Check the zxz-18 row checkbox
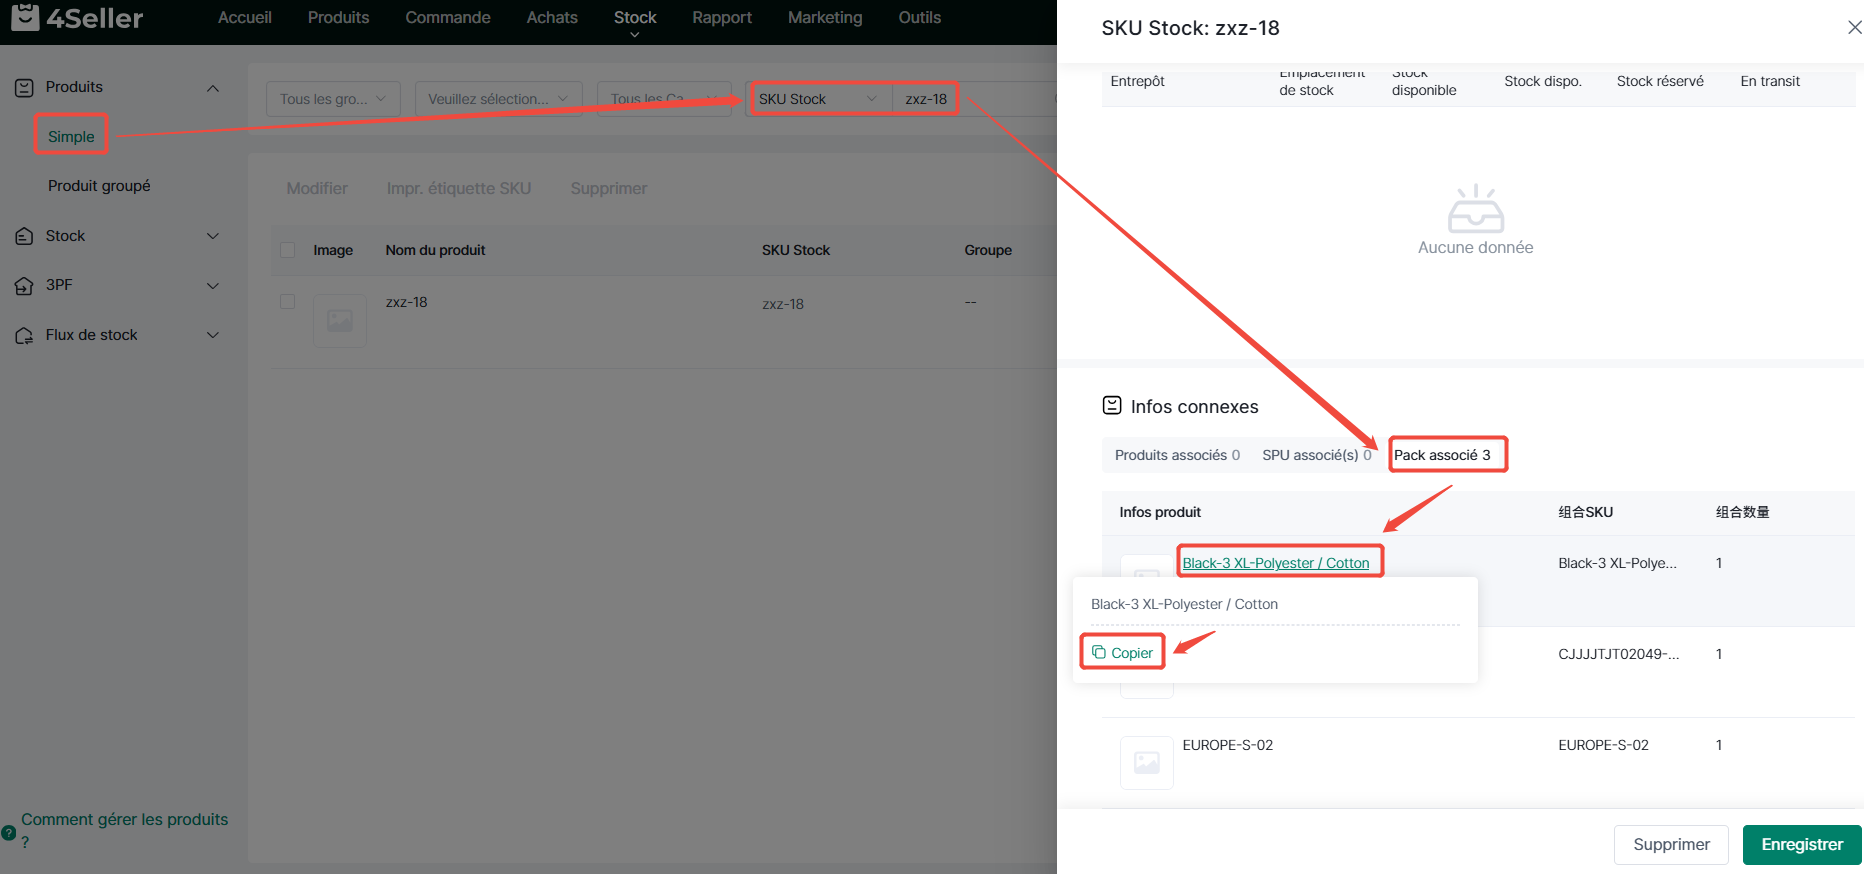 (x=288, y=302)
